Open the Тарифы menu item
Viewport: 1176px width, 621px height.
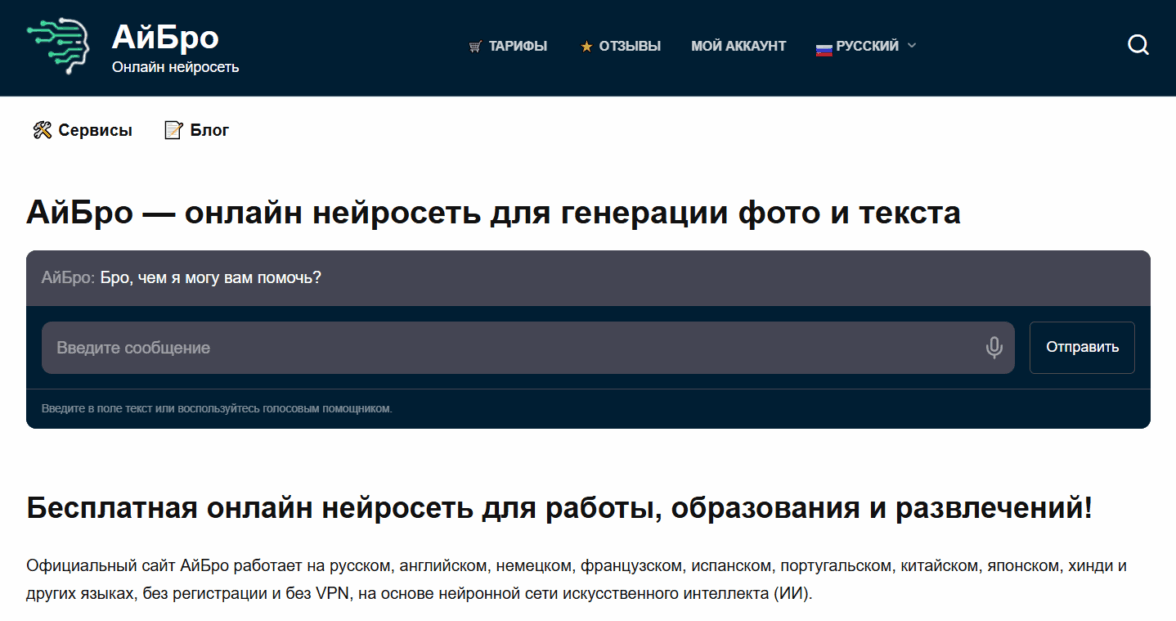point(518,46)
